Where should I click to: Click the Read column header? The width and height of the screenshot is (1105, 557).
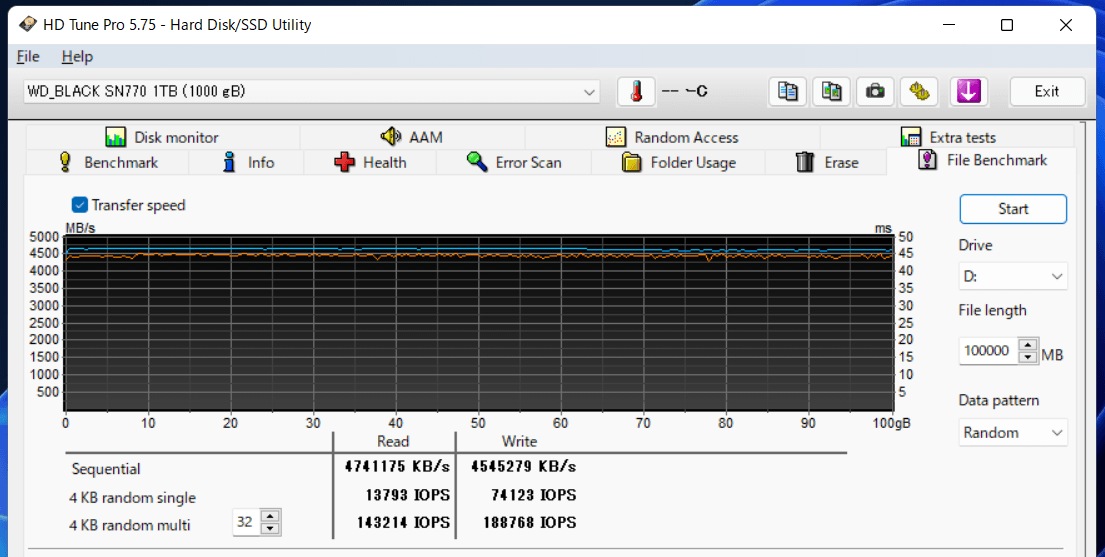pyautogui.click(x=393, y=441)
